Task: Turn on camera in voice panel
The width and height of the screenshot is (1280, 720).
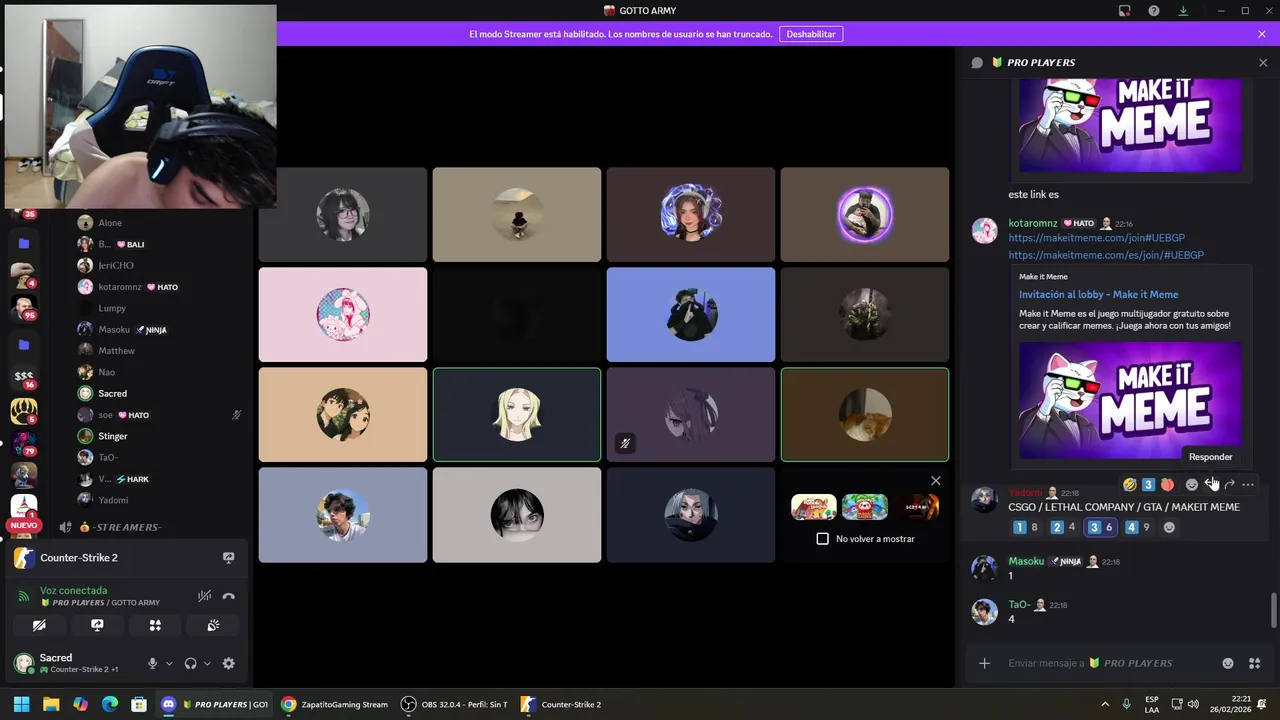Action: tap(39, 625)
